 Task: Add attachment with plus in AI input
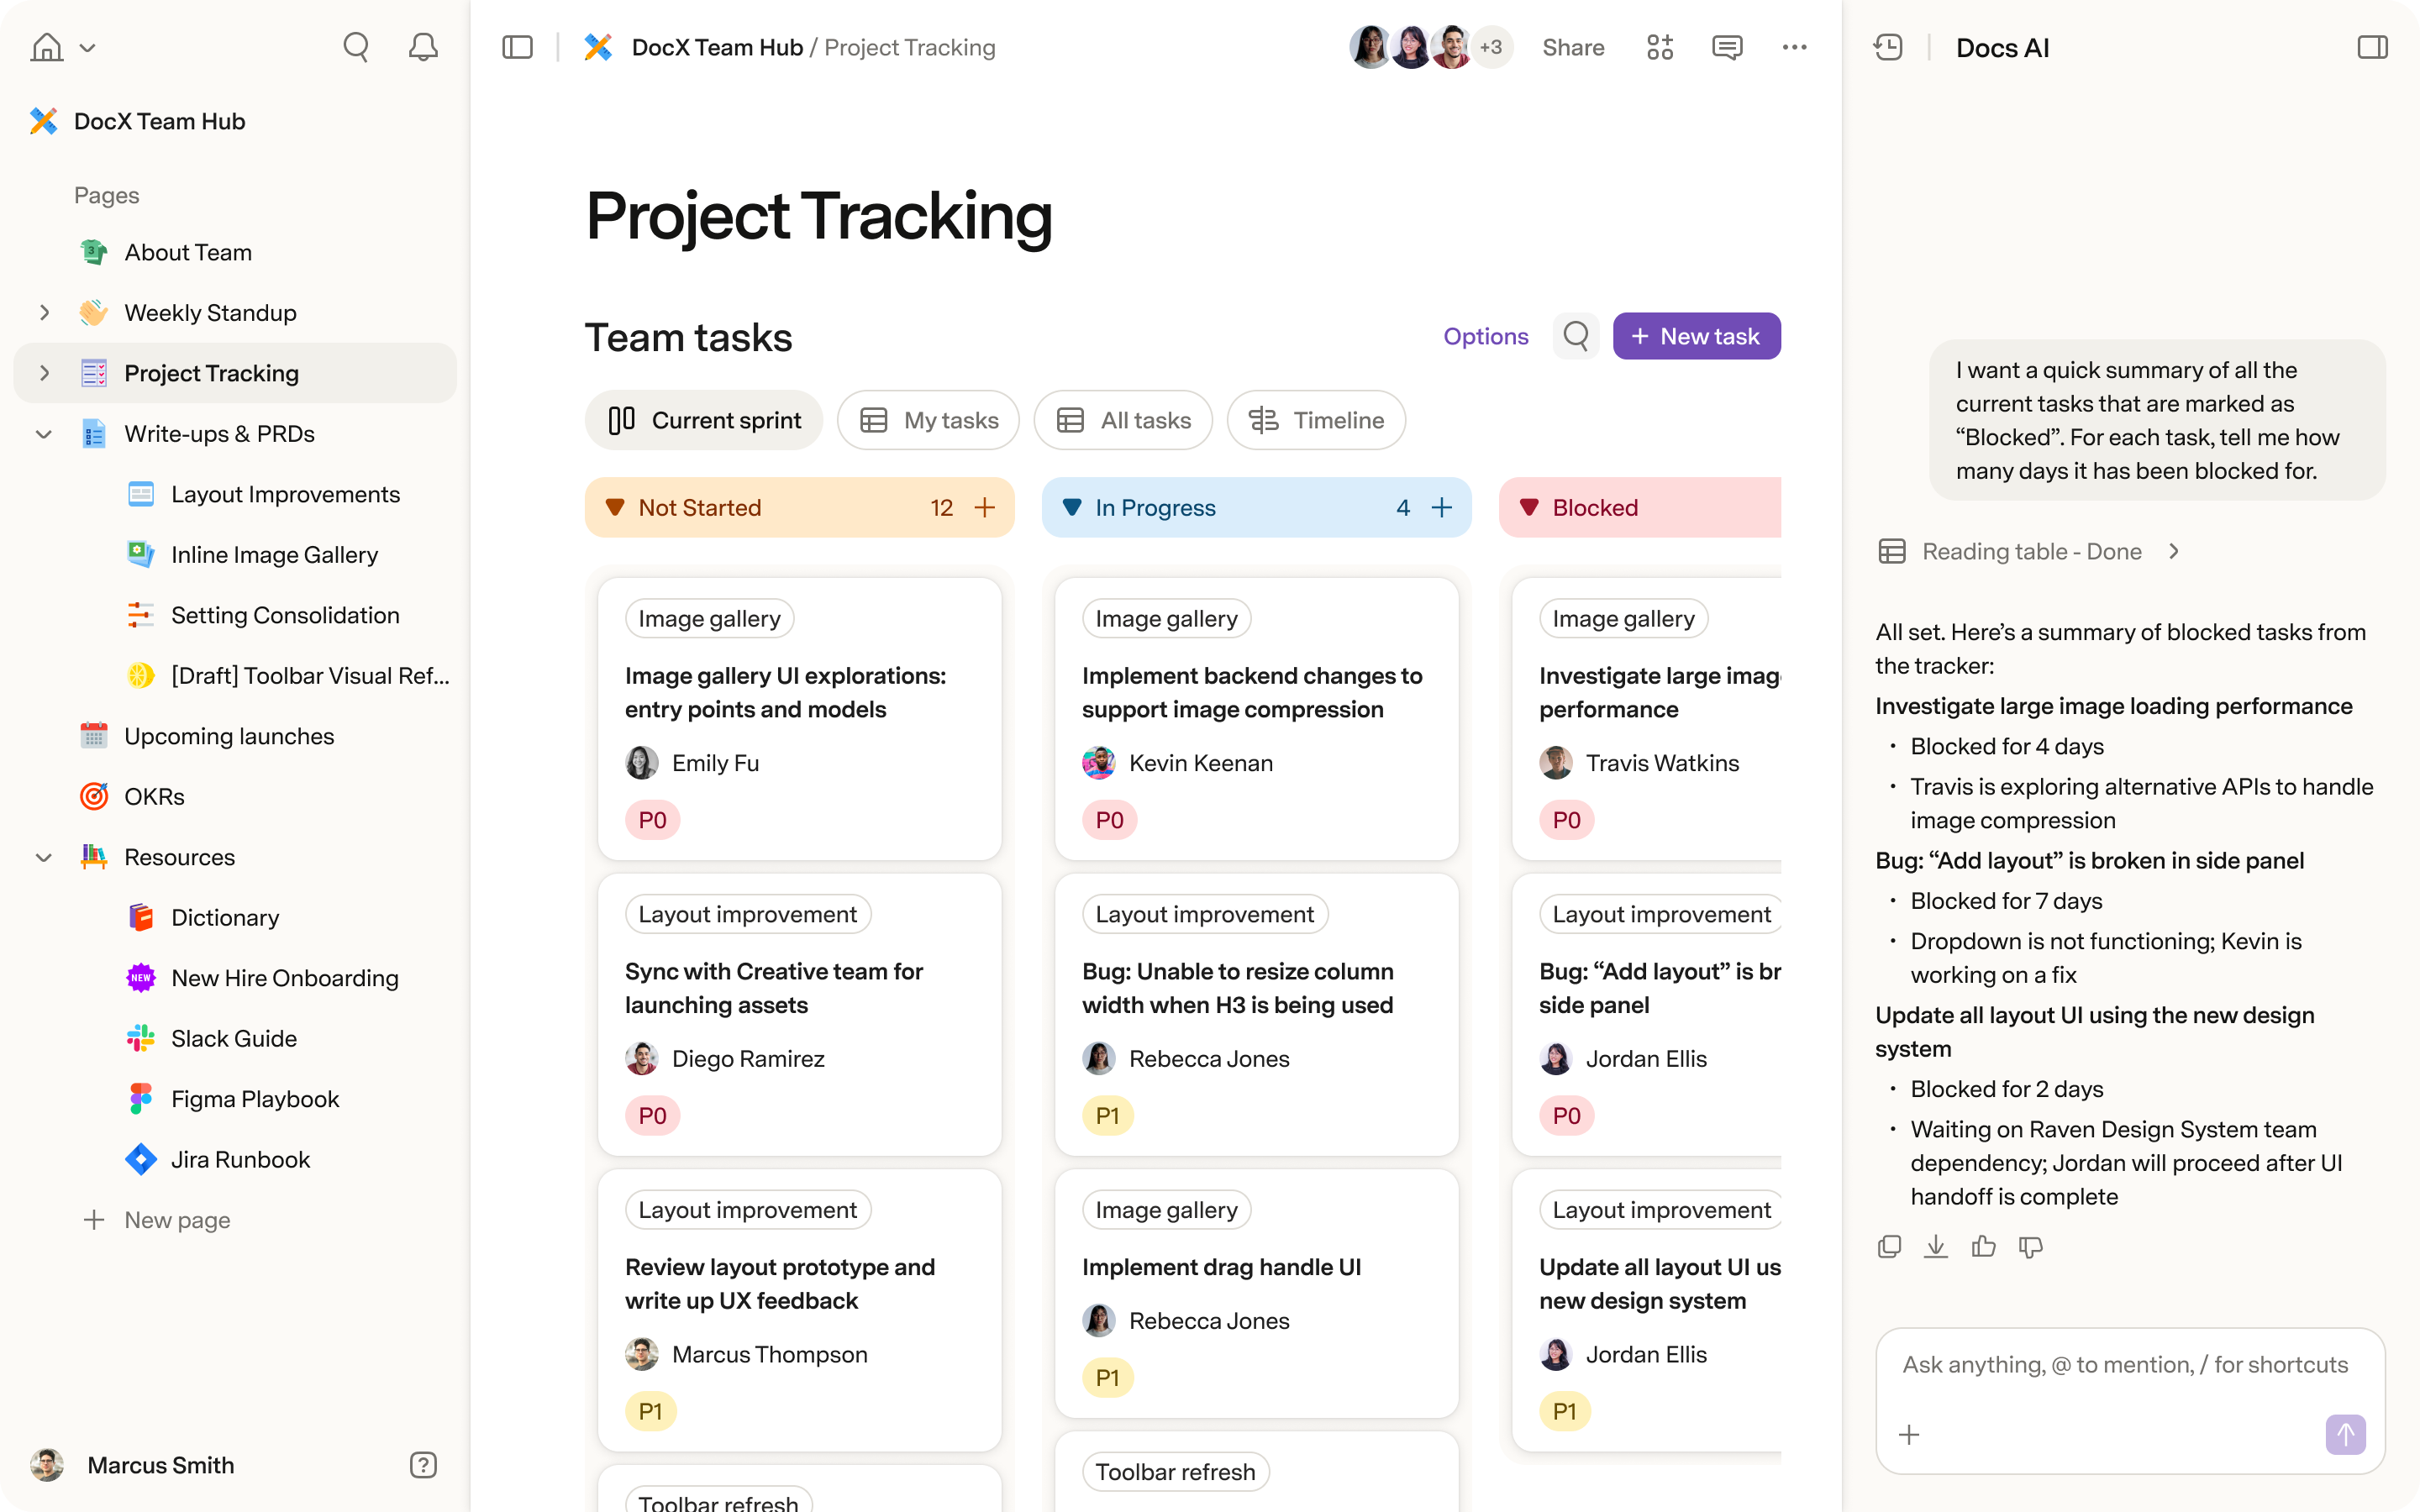pos(1909,1435)
